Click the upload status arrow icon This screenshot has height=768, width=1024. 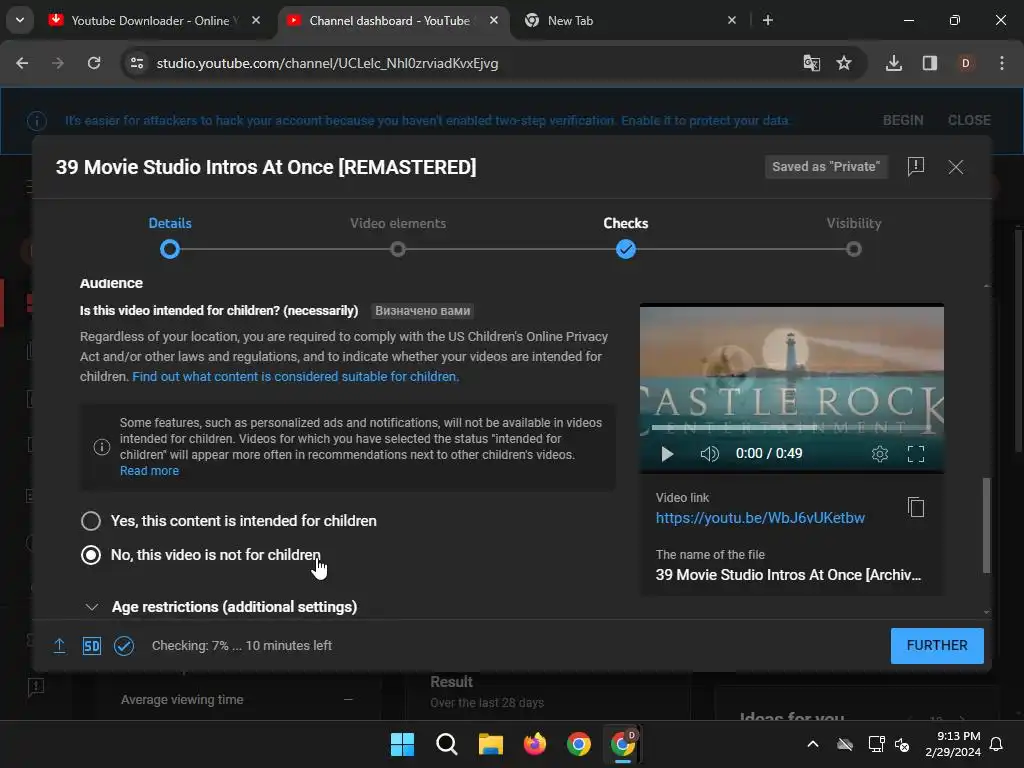coord(59,645)
